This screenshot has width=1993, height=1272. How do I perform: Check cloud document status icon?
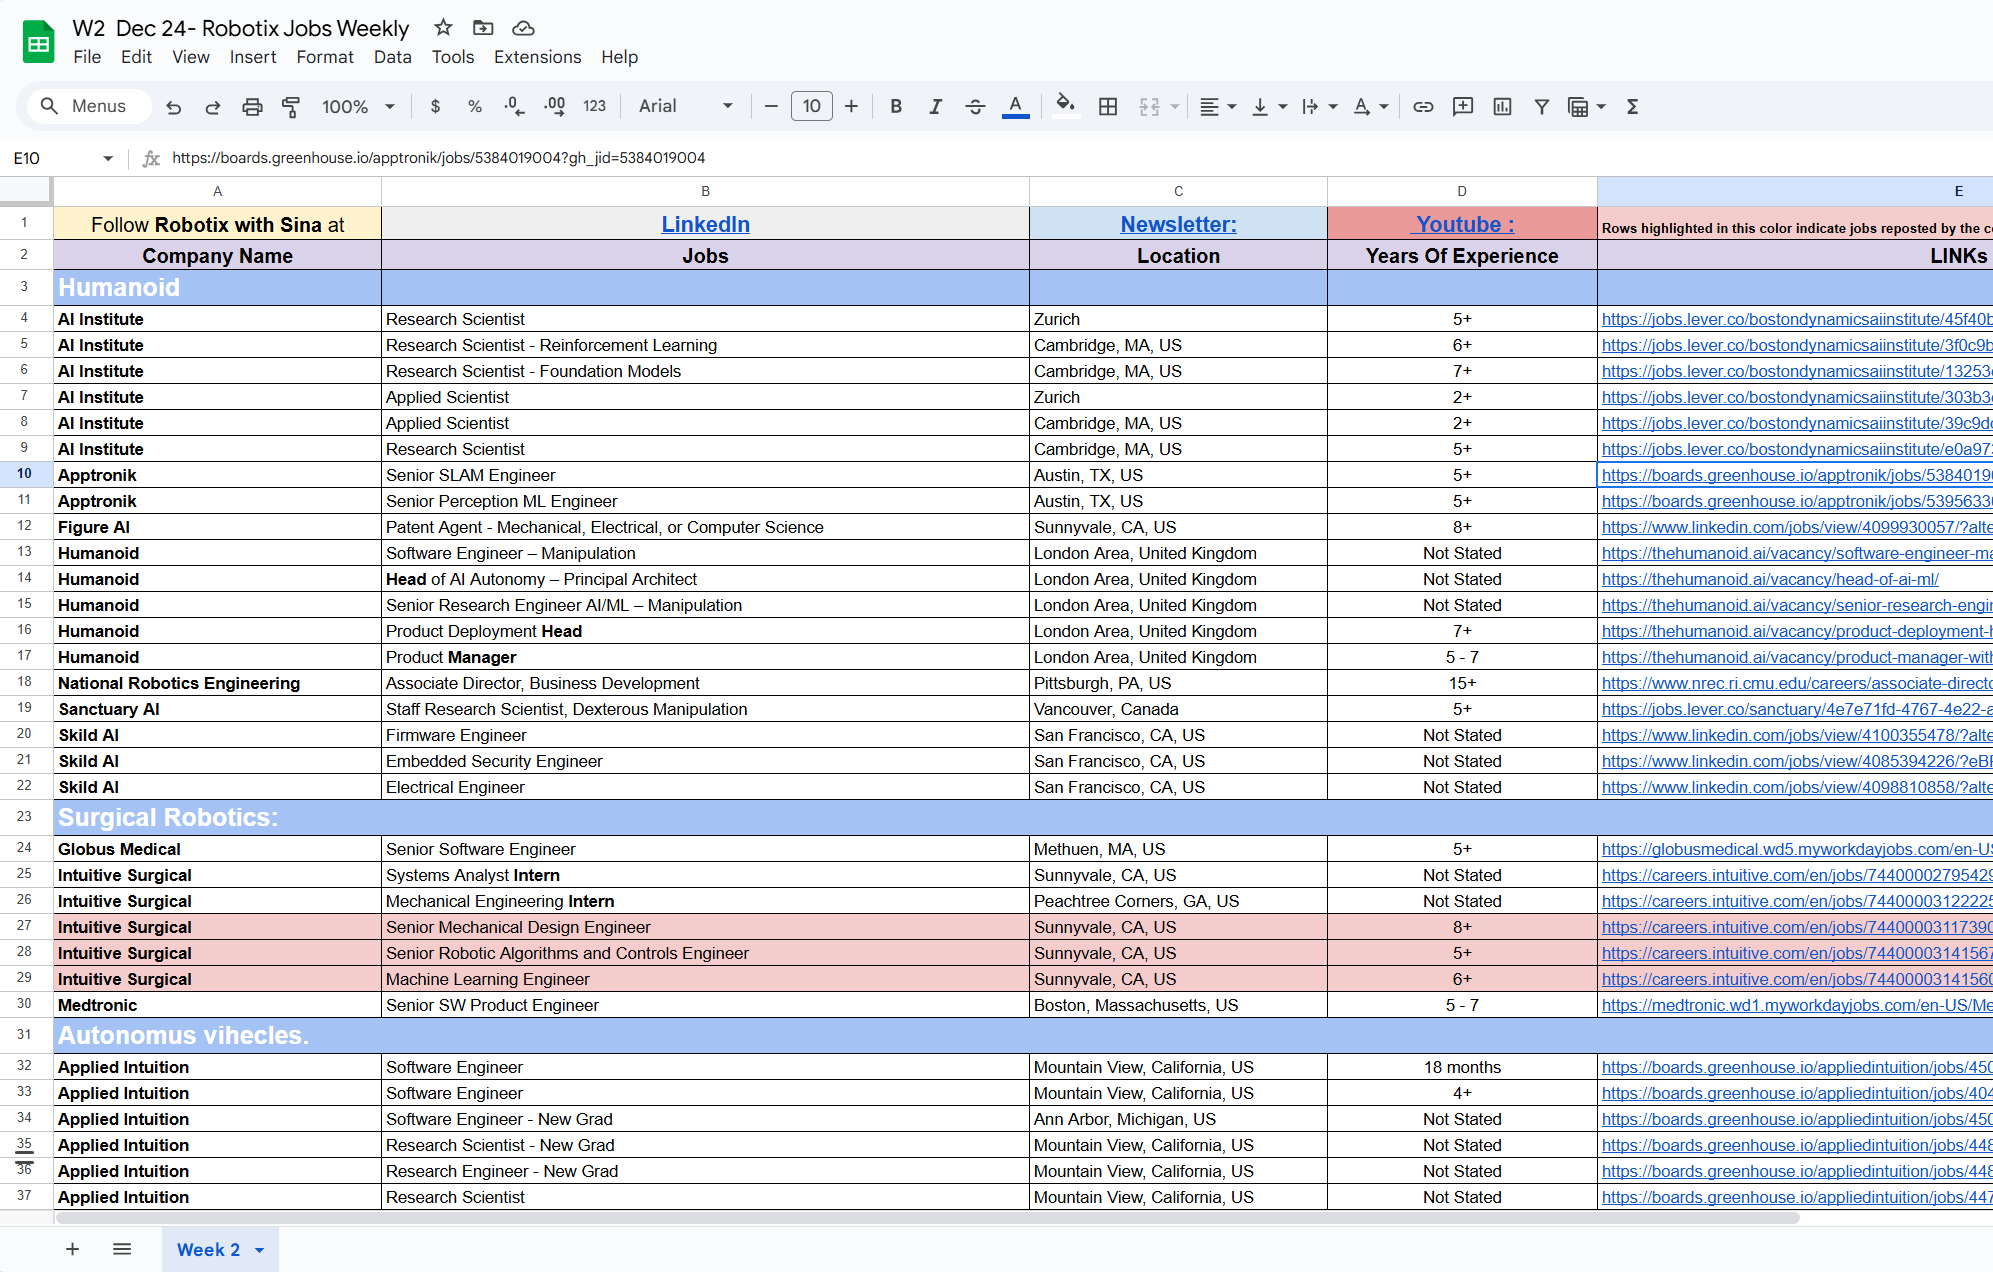(523, 28)
